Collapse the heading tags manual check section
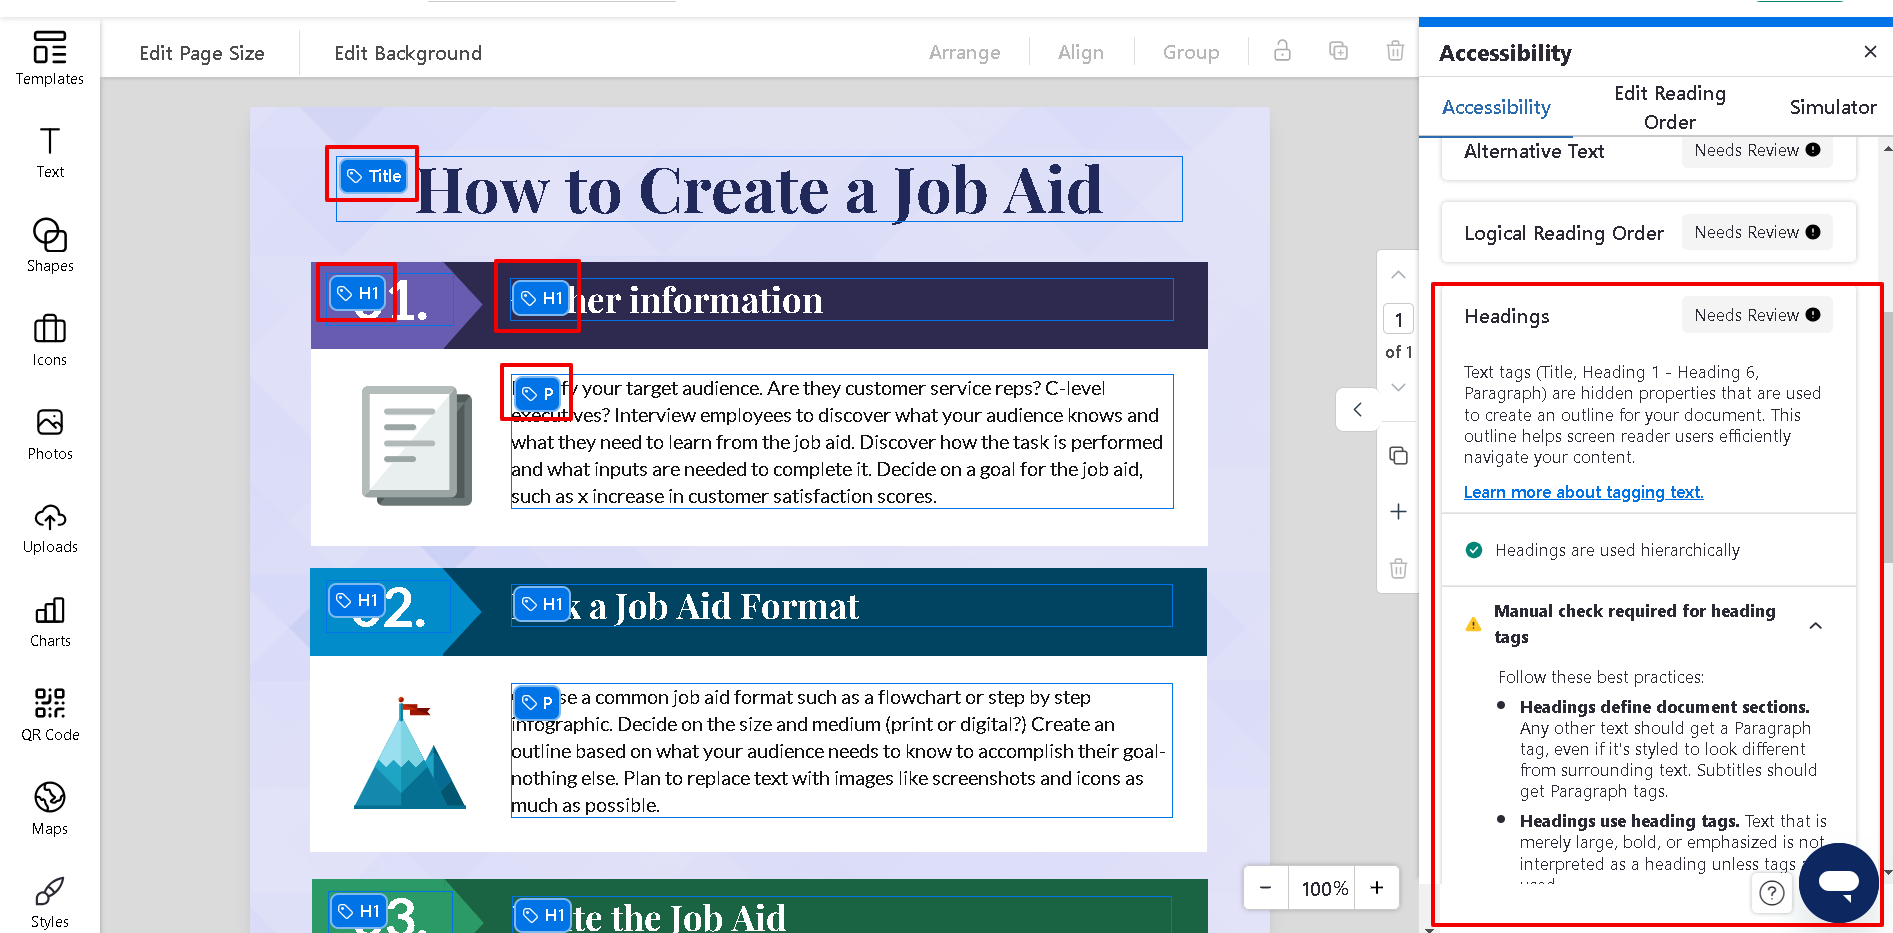This screenshot has height=933, width=1893. (x=1816, y=625)
